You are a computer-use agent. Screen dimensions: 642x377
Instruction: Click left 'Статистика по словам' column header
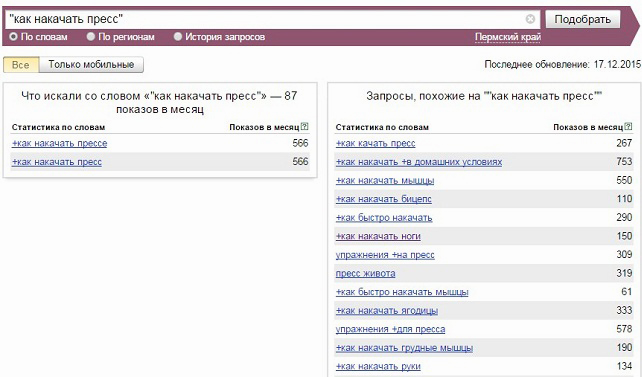59,127
